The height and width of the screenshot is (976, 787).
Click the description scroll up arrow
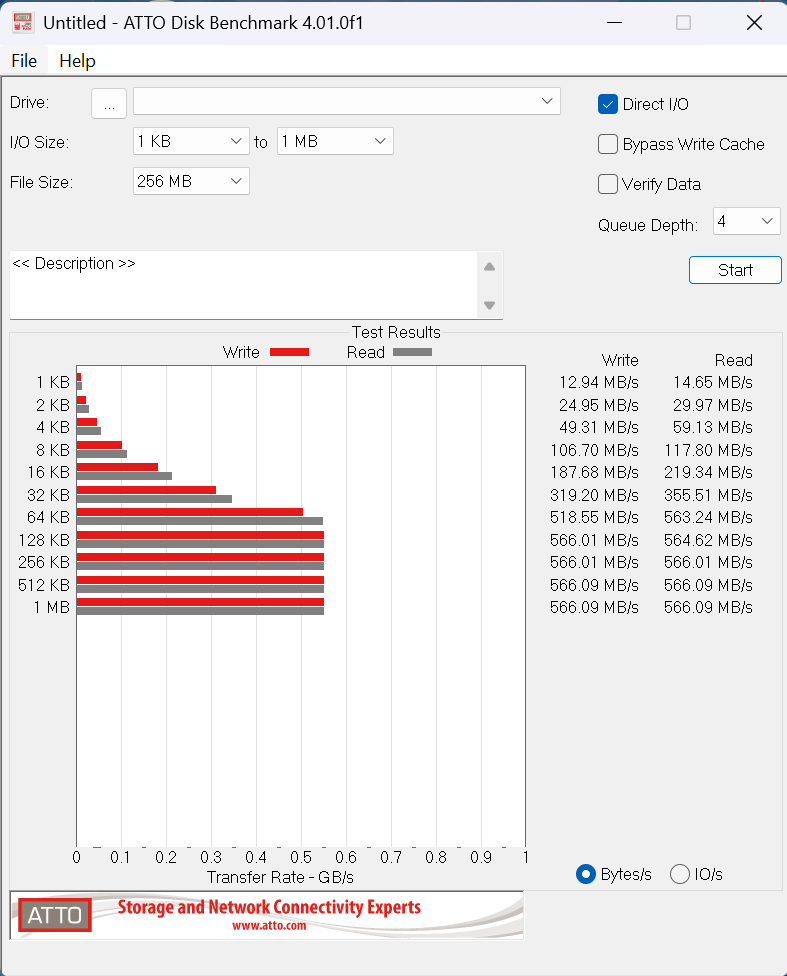[x=489, y=267]
